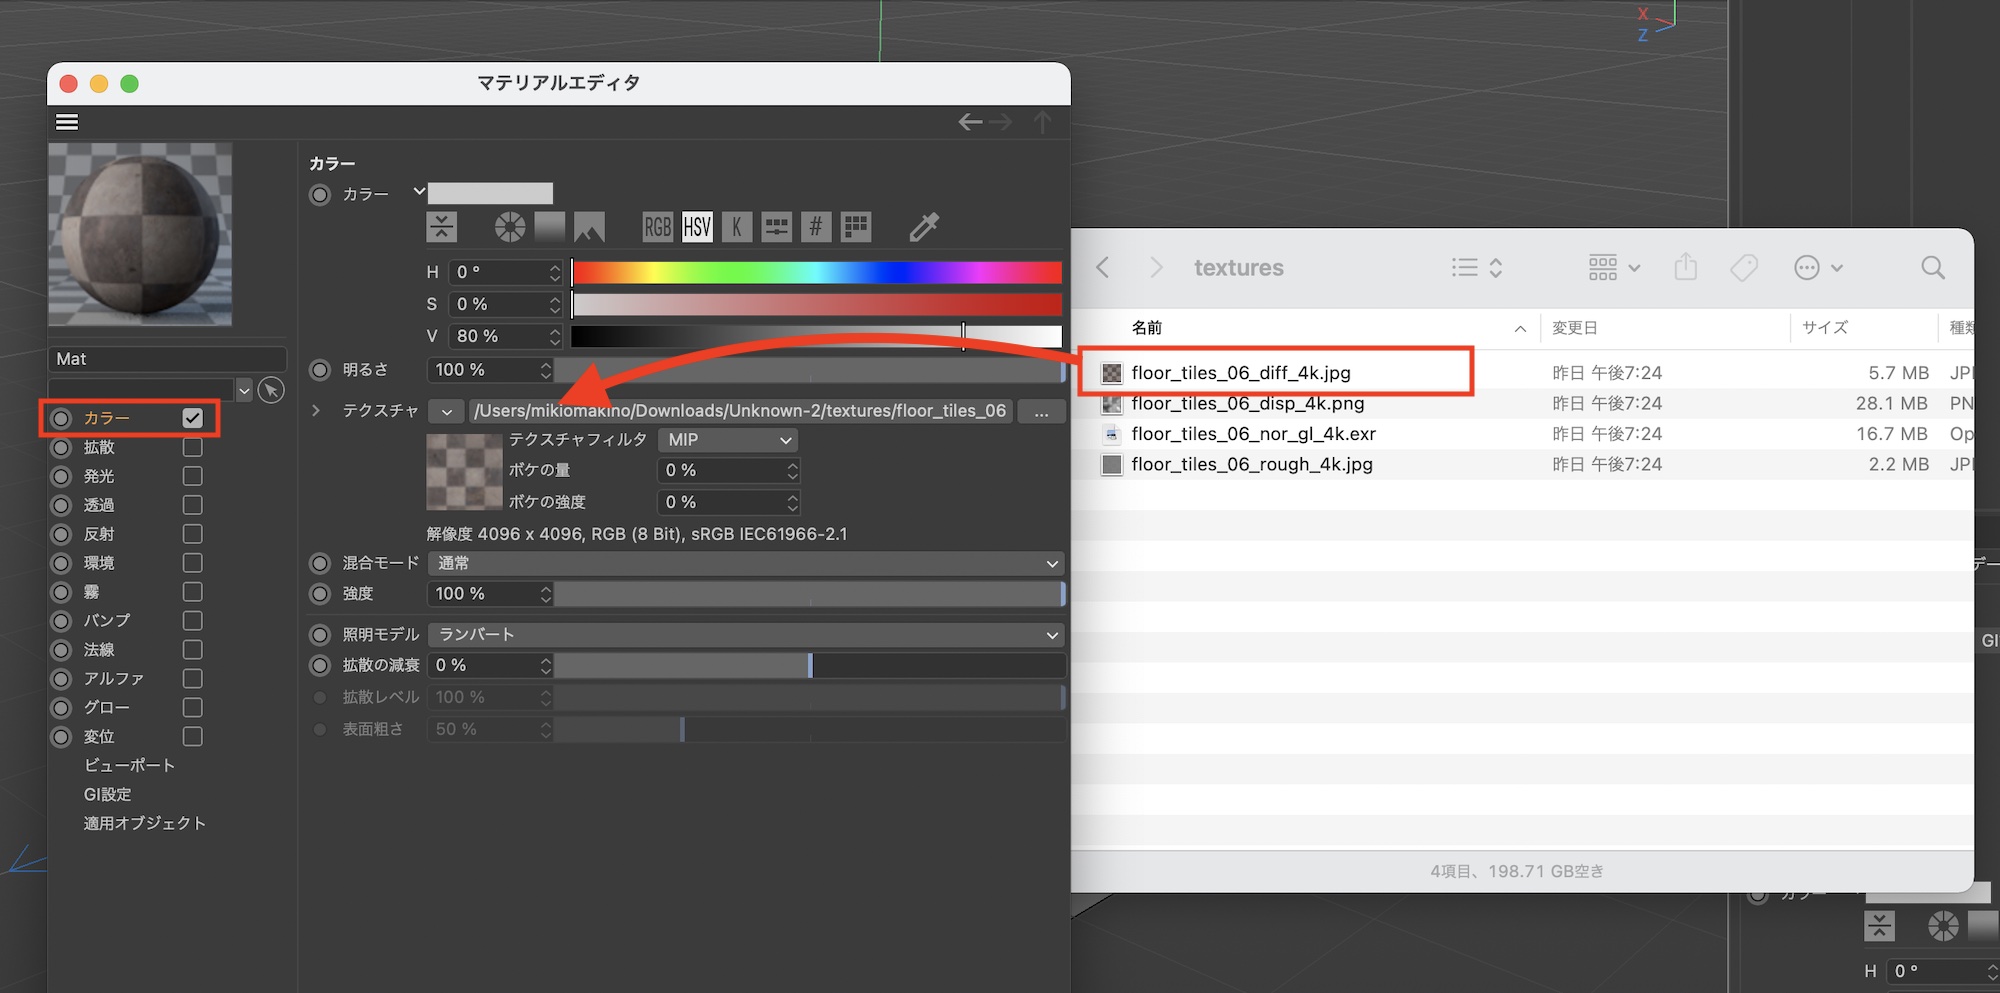
Task: Click the texture file path button
Action: point(740,411)
